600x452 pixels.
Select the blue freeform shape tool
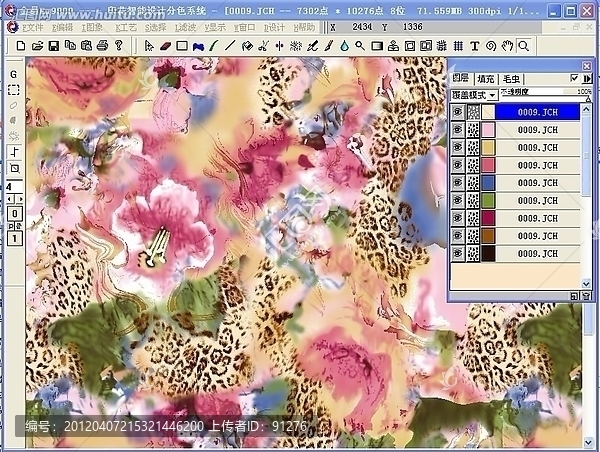(x=198, y=47)
